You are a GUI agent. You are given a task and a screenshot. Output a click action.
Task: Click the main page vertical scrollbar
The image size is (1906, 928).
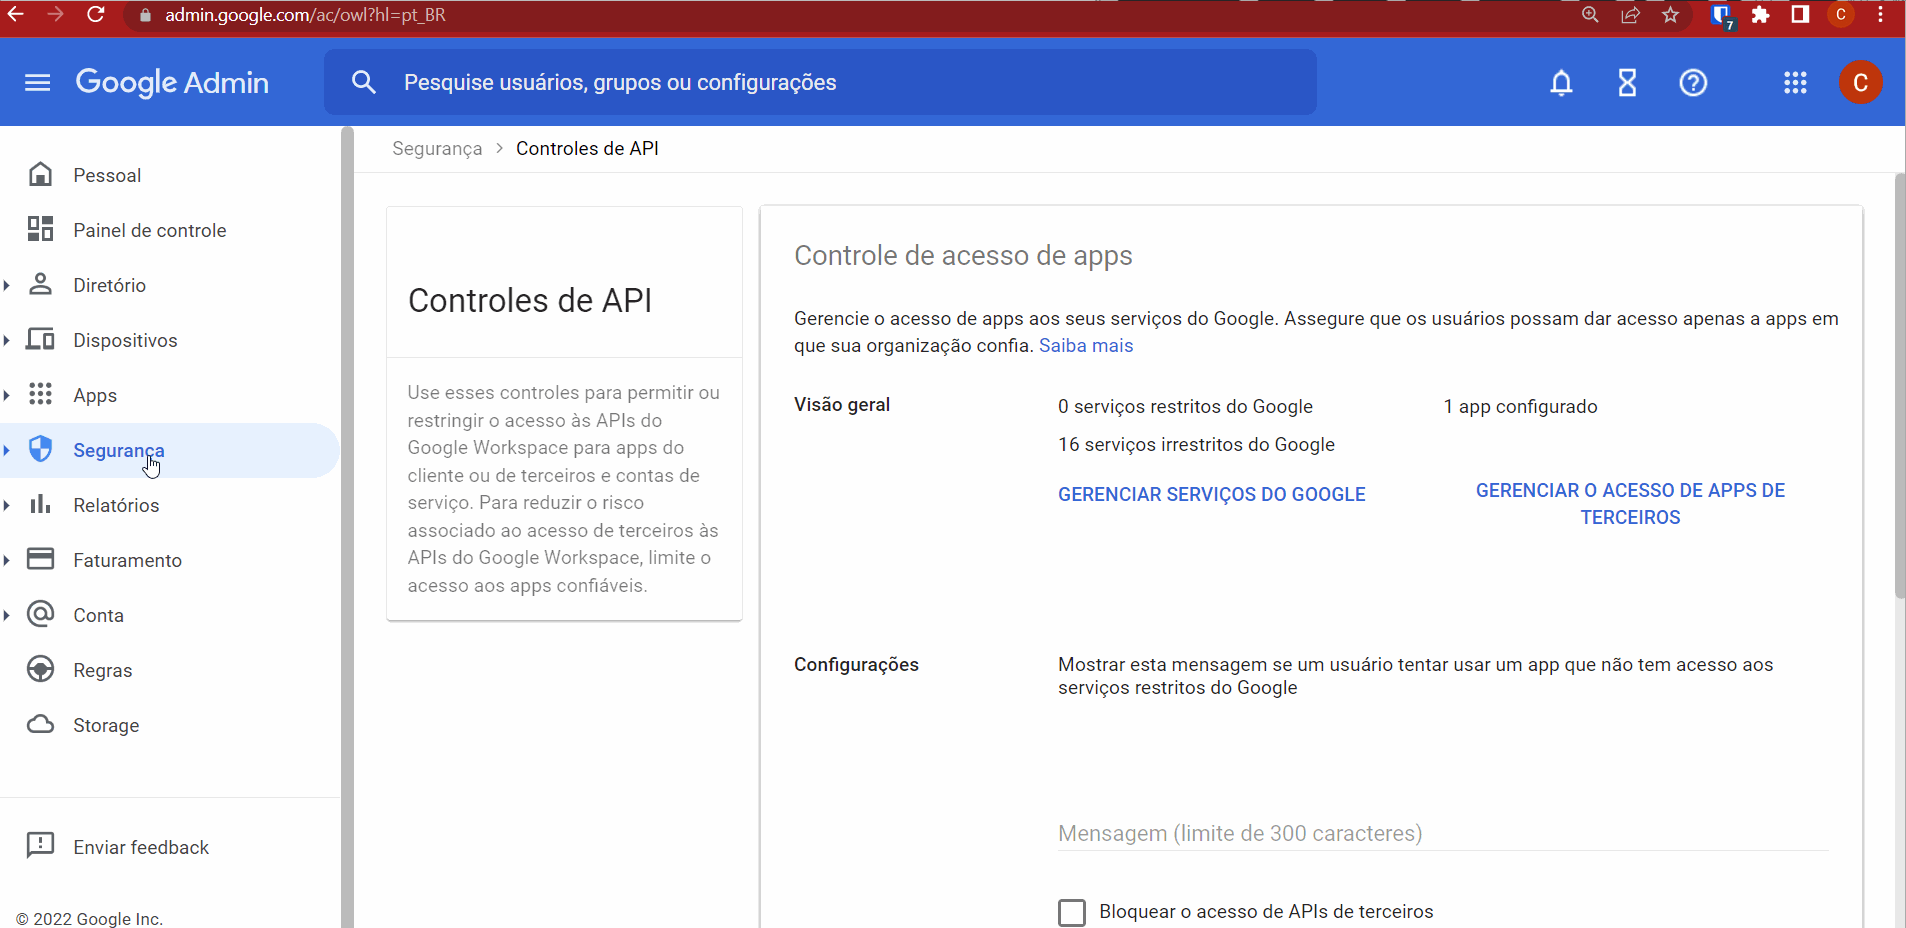click(x=1899, y=386)
